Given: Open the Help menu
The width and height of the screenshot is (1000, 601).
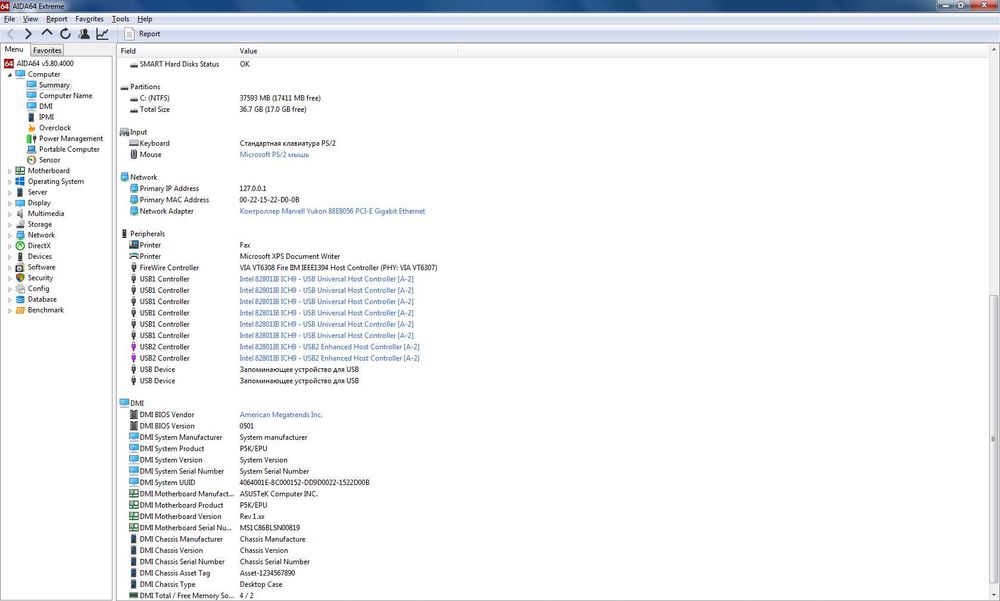Looking at the screenshot, I should click(145, 19).
